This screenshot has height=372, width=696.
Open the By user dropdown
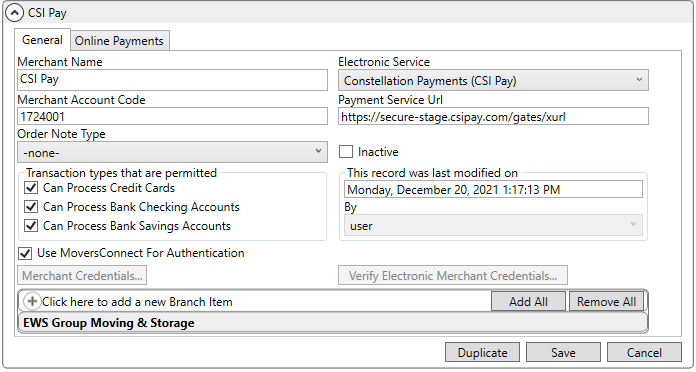pos(493,226)
